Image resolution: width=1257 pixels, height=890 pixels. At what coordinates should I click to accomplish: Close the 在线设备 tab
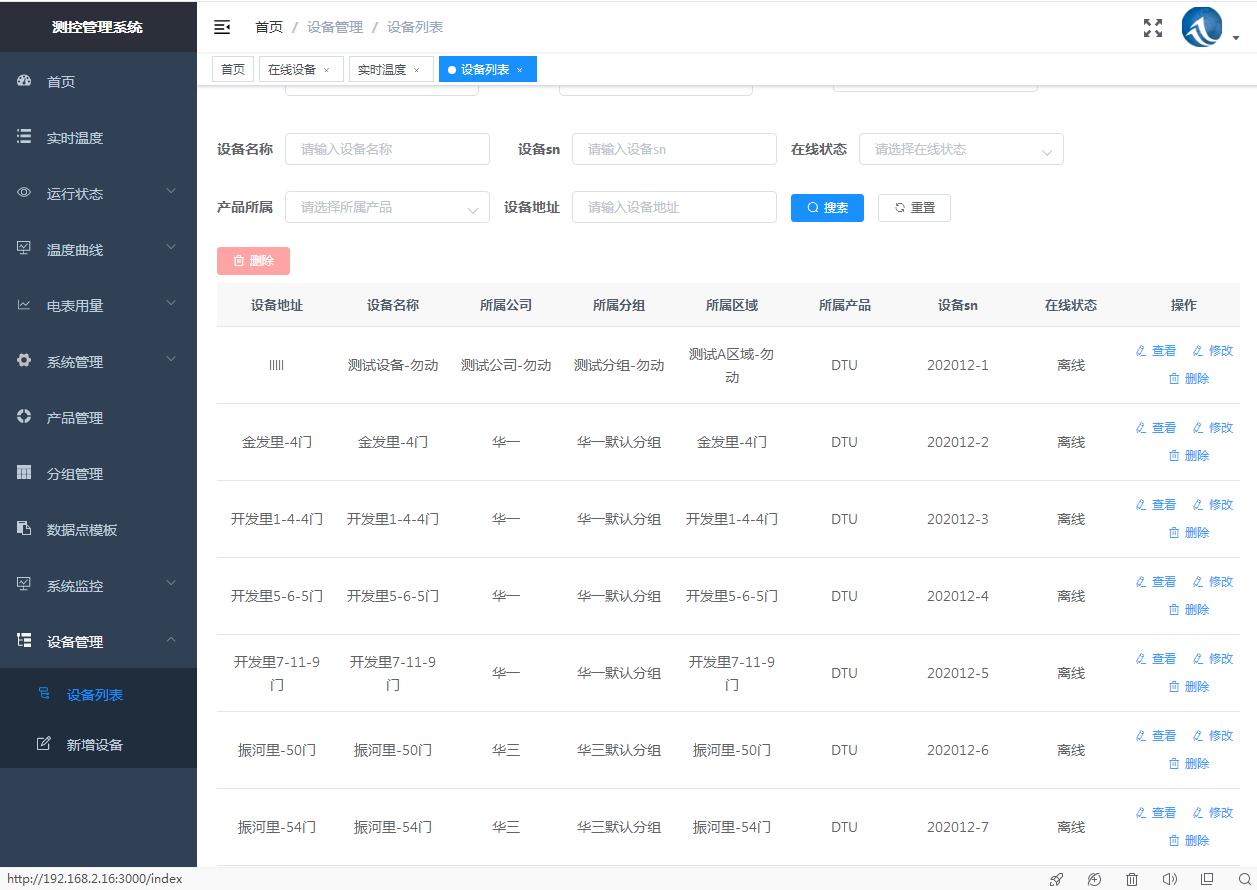pos(327,69)
